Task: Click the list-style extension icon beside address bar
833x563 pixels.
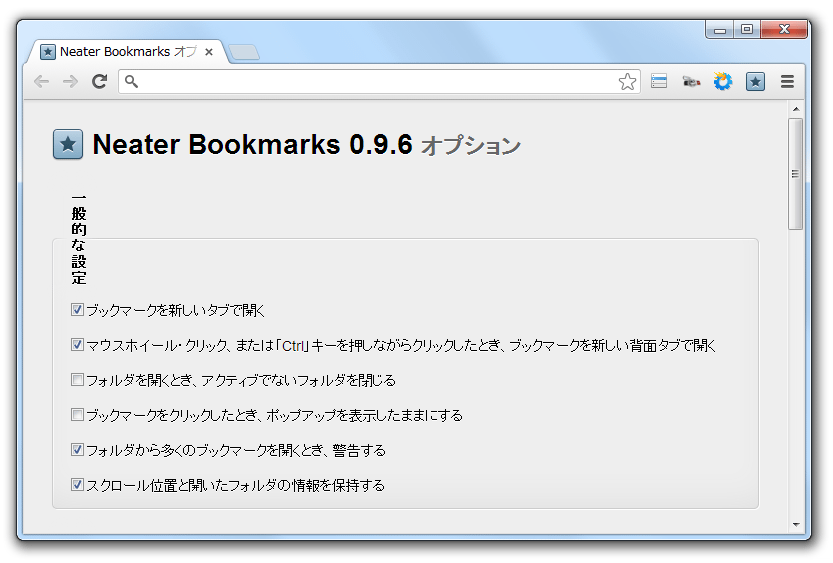Action: [x=659, y=81]
